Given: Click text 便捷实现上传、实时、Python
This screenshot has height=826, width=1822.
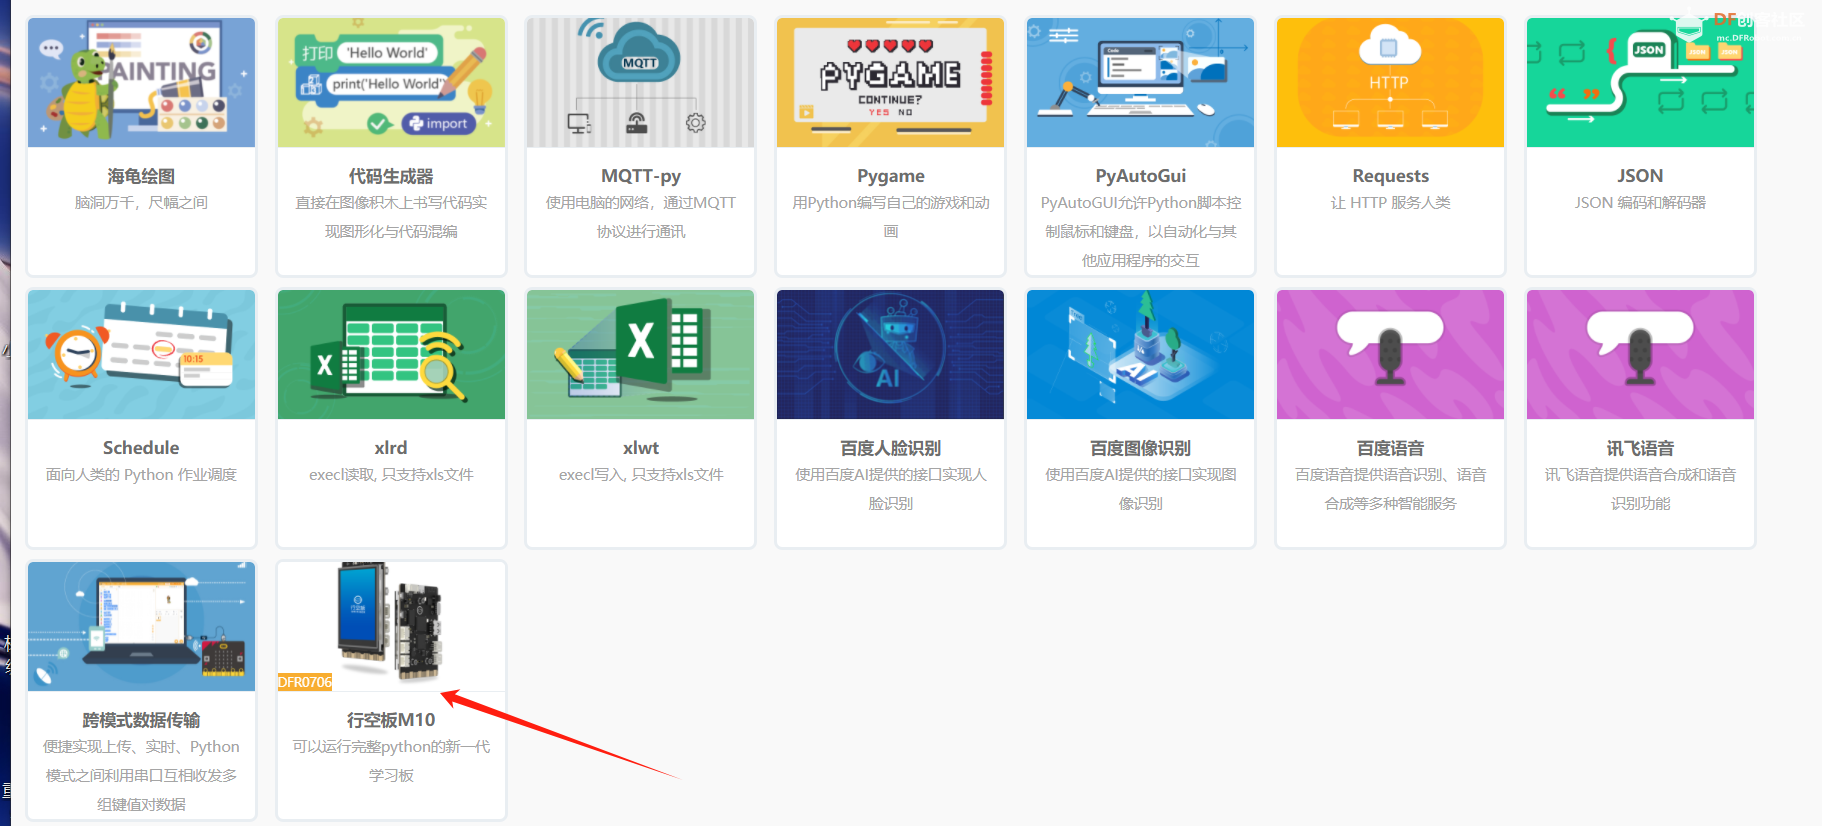Looking at the screenshot, I should tap(141, 747).
